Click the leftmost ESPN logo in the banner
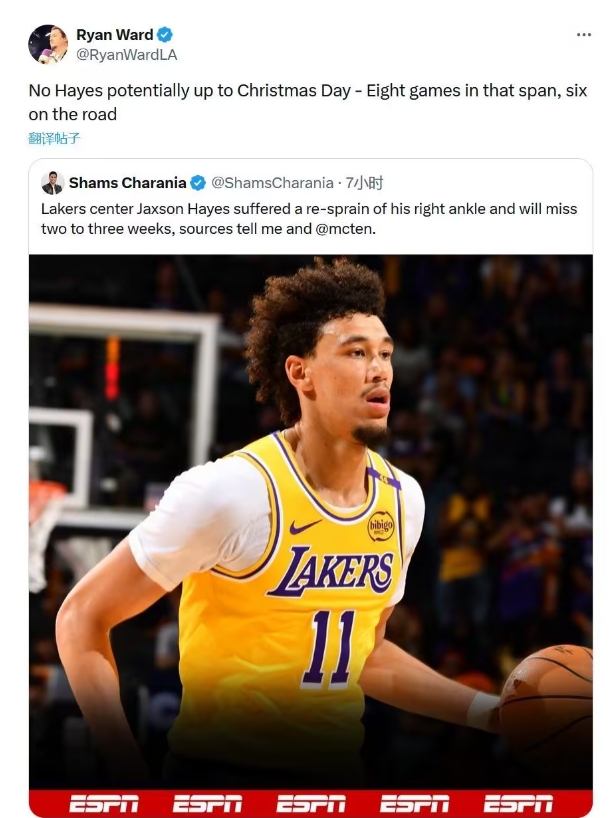This screenshot has height=818, width=613. coord(103,803)
